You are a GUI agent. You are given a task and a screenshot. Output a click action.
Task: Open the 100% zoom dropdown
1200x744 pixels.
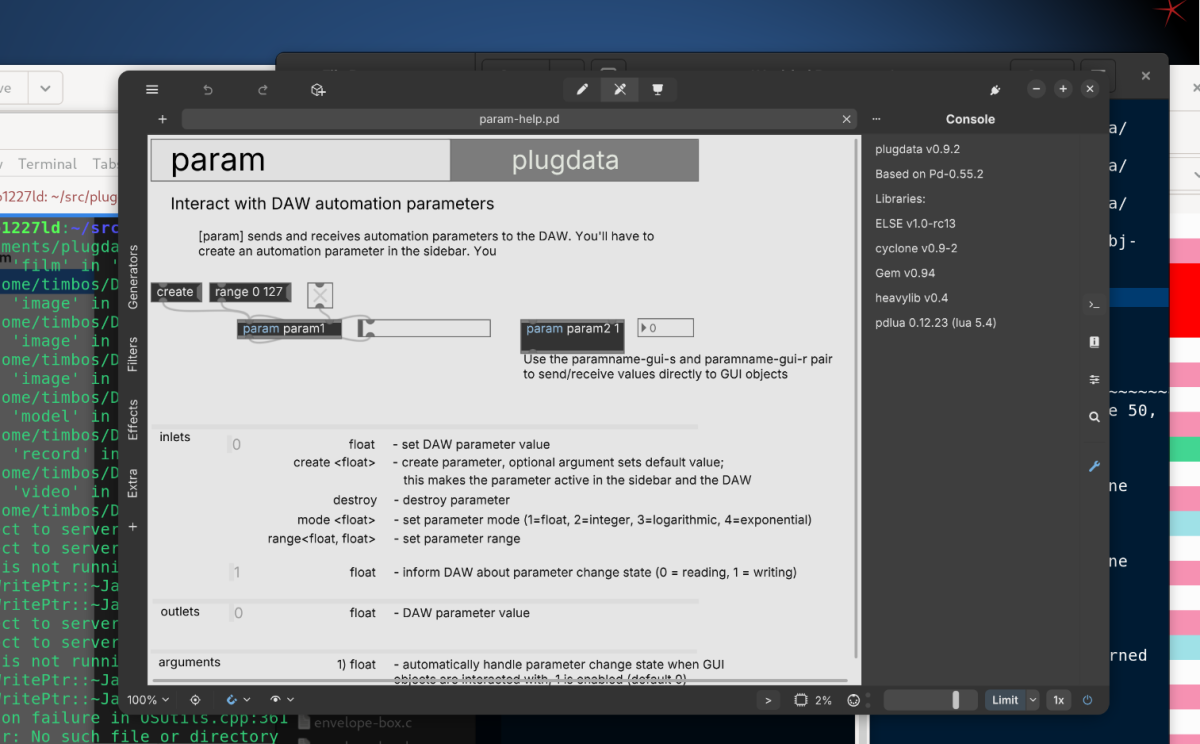[x=148, y=700]
